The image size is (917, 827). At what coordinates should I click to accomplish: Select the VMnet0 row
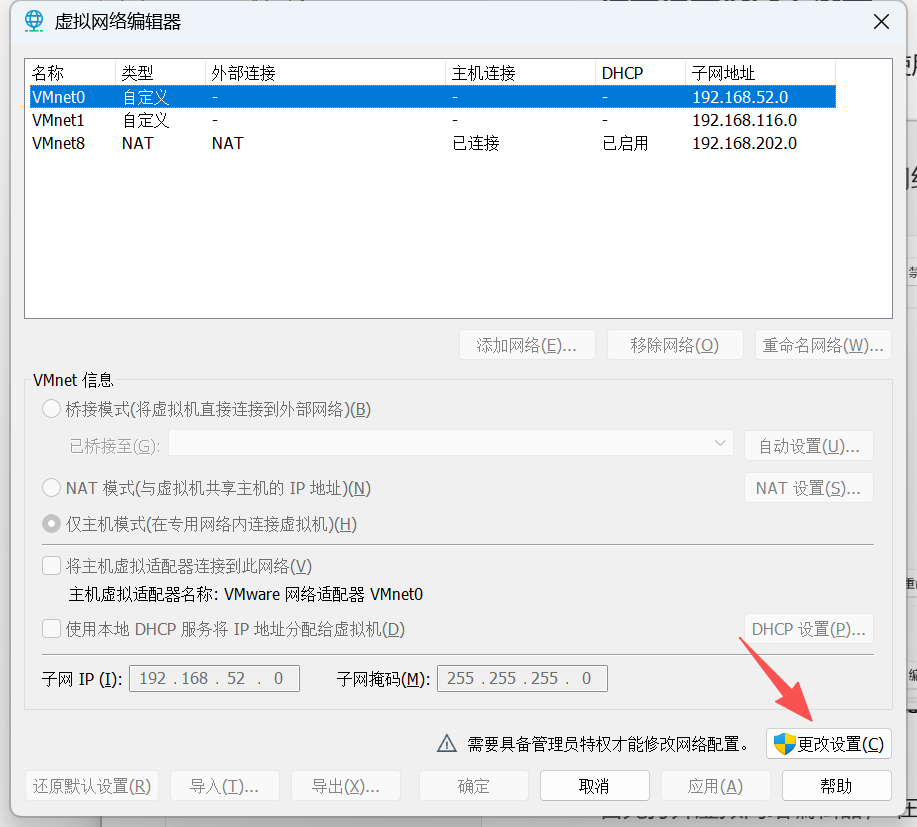point(433,97)
